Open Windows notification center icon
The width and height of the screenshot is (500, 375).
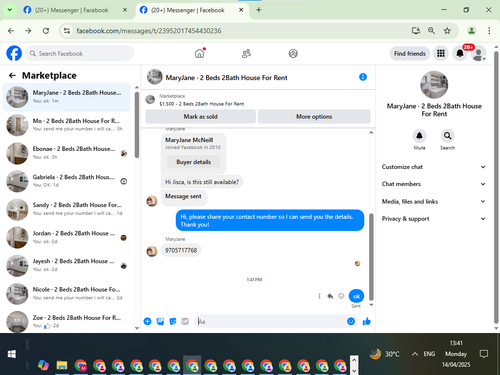click(484, 354)
